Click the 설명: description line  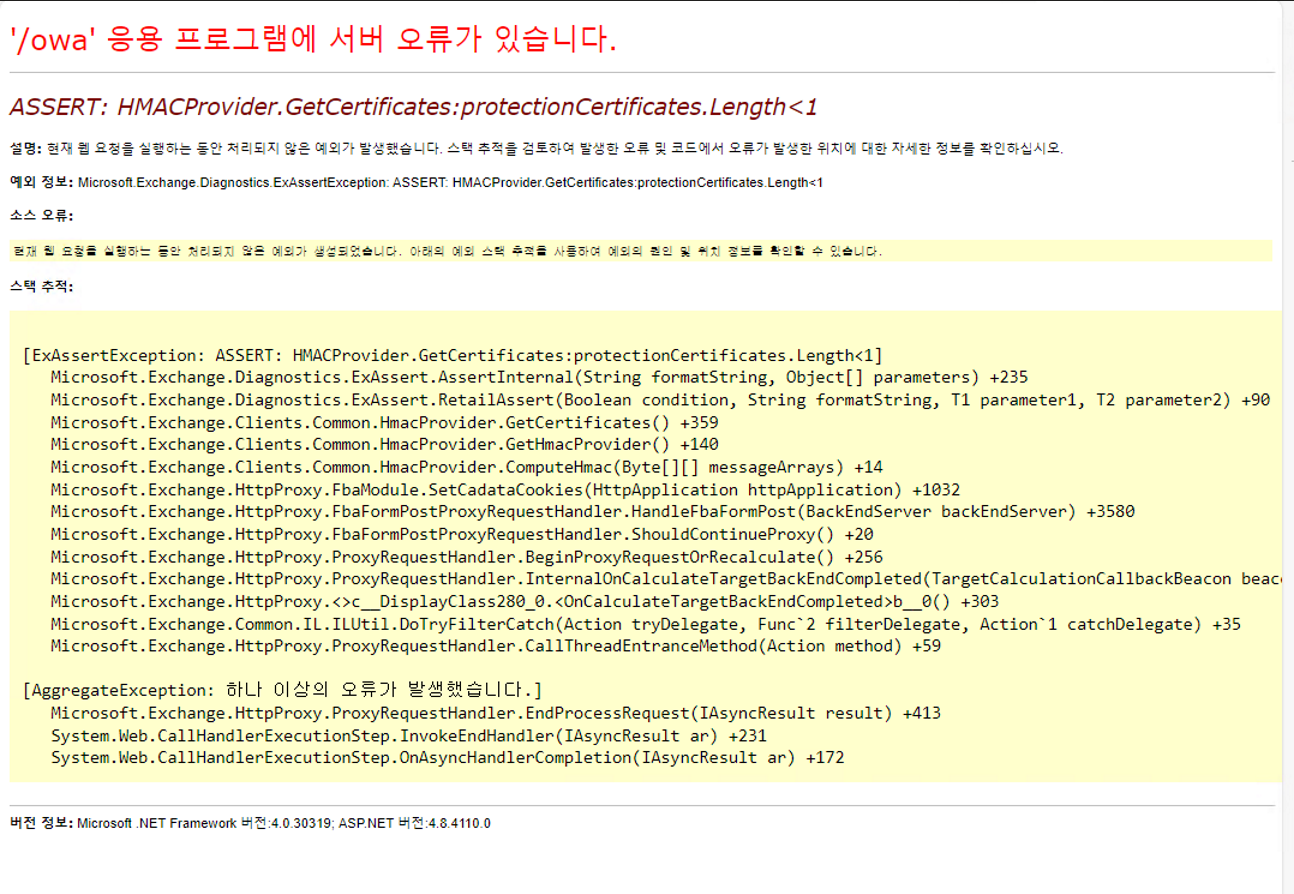[x=537, y=148]
